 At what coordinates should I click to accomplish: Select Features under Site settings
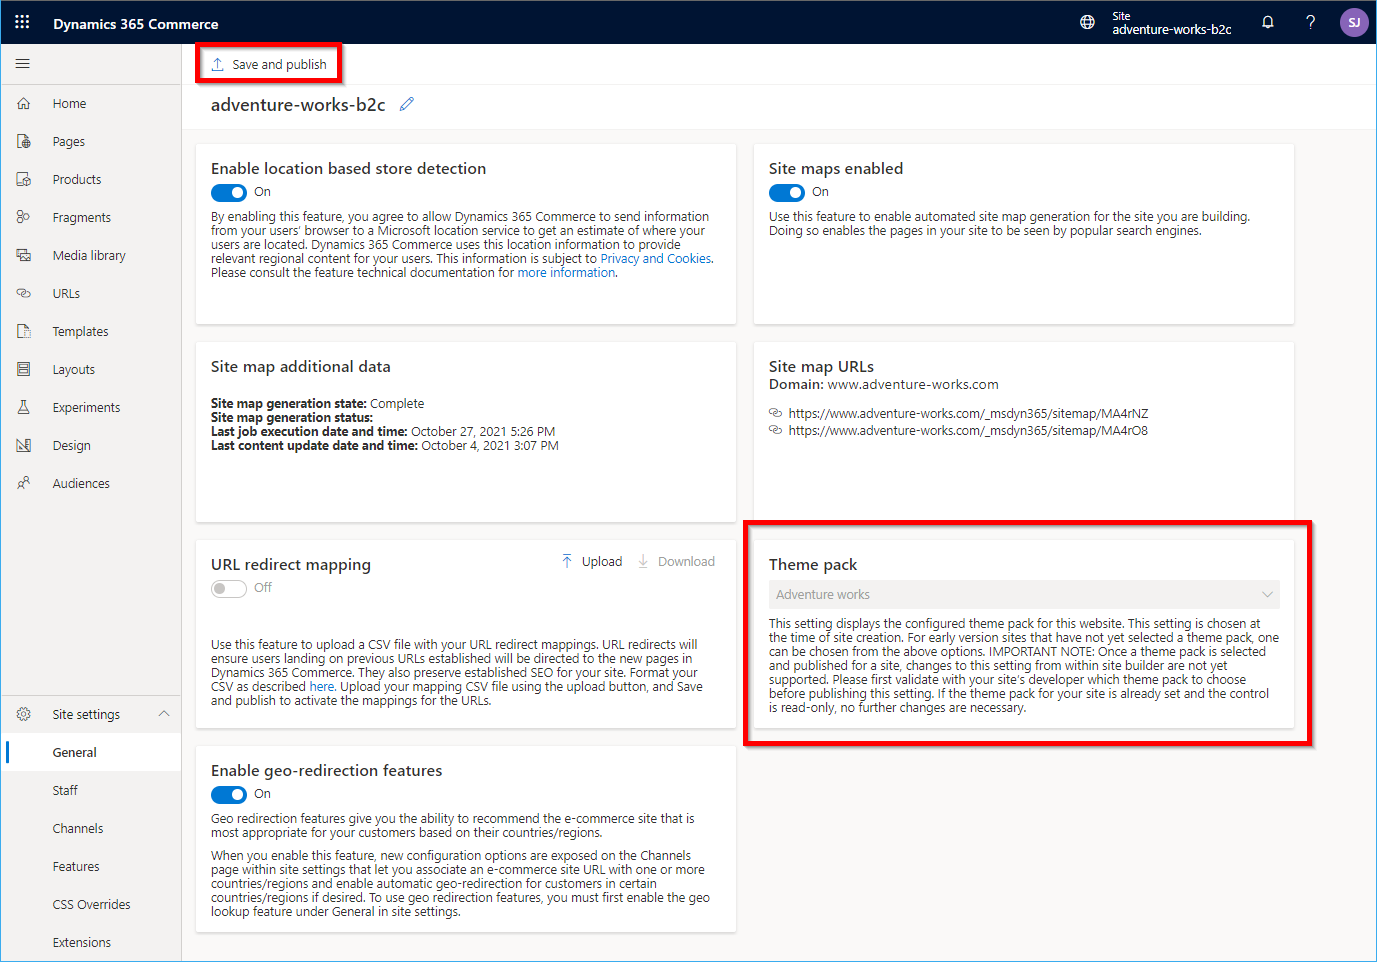click(76, 867)
